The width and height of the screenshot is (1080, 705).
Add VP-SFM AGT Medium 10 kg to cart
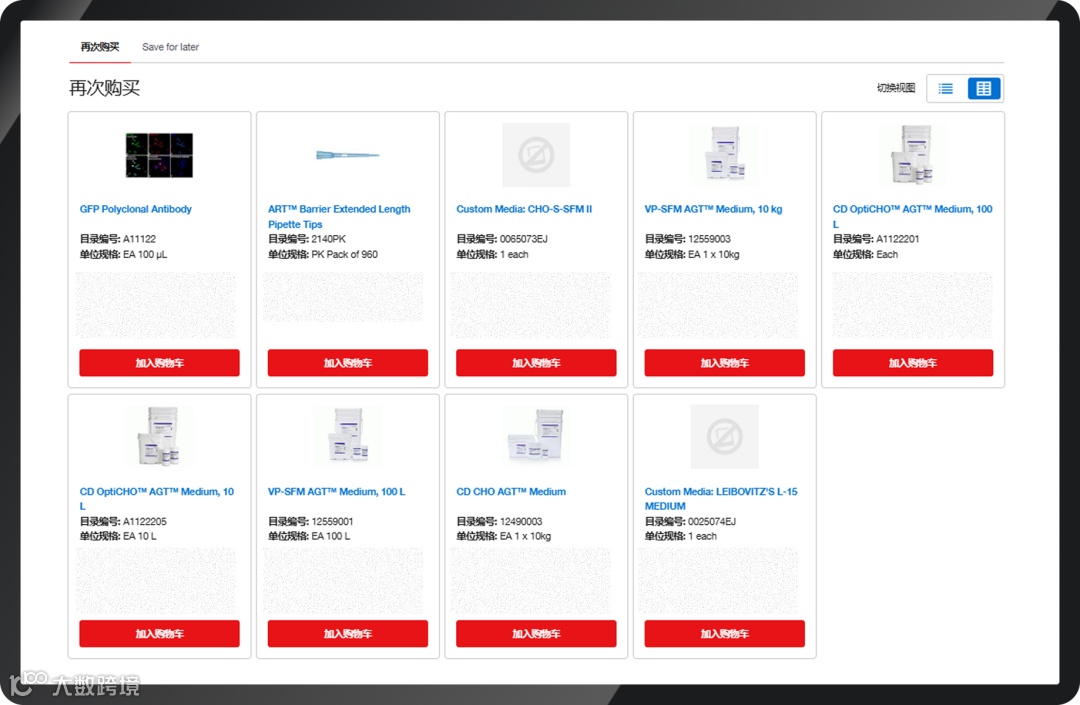click(725, 363)
